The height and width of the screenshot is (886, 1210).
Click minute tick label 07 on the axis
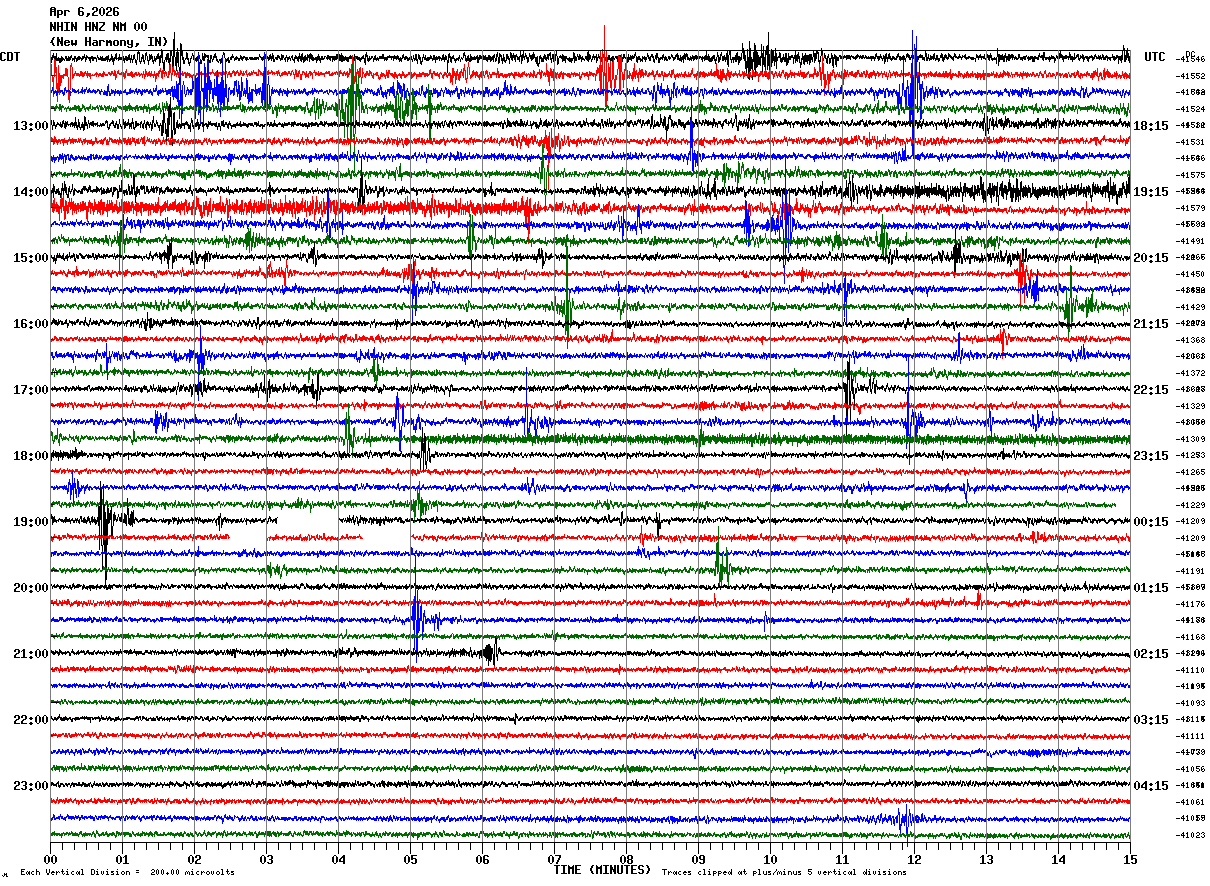[x=554, y=859]
